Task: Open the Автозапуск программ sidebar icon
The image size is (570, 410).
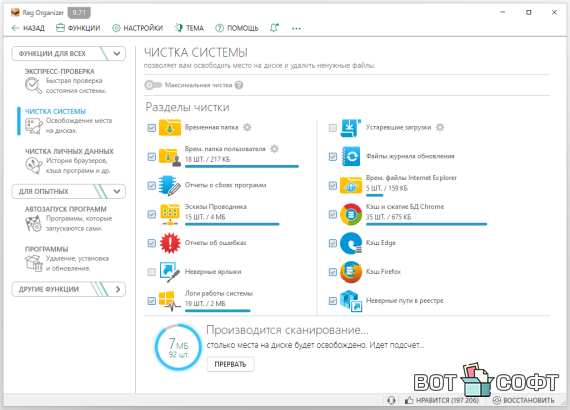Action: (x=33, y=223)
